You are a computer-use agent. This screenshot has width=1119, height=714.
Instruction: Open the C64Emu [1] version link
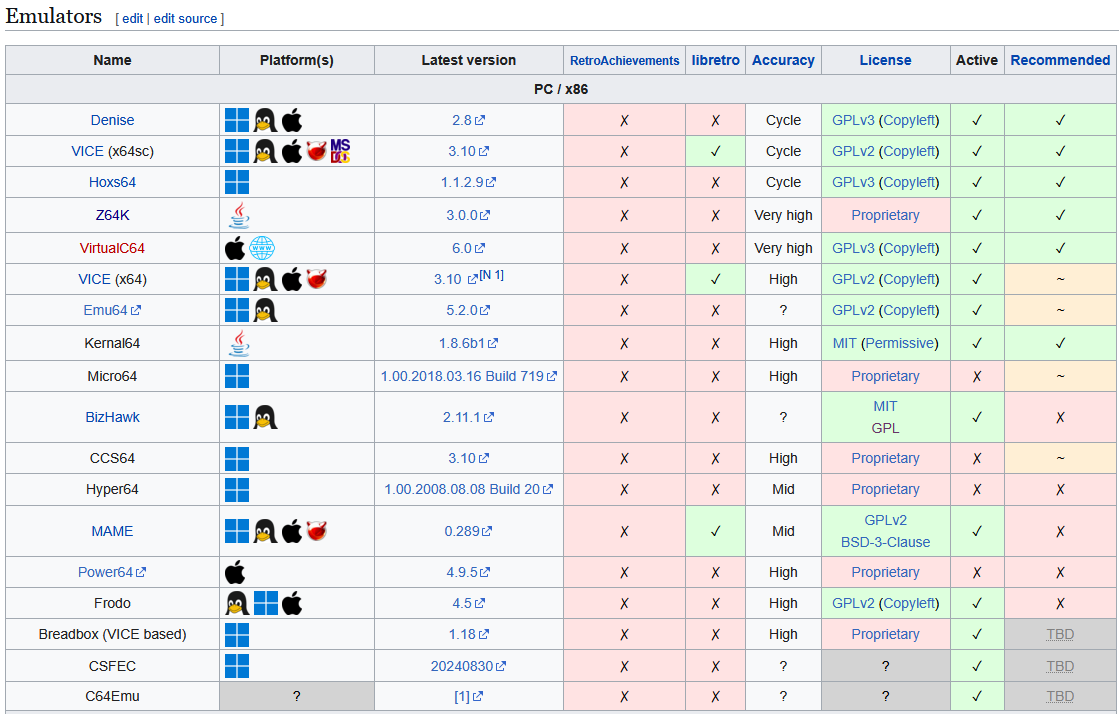pos(468,696)
